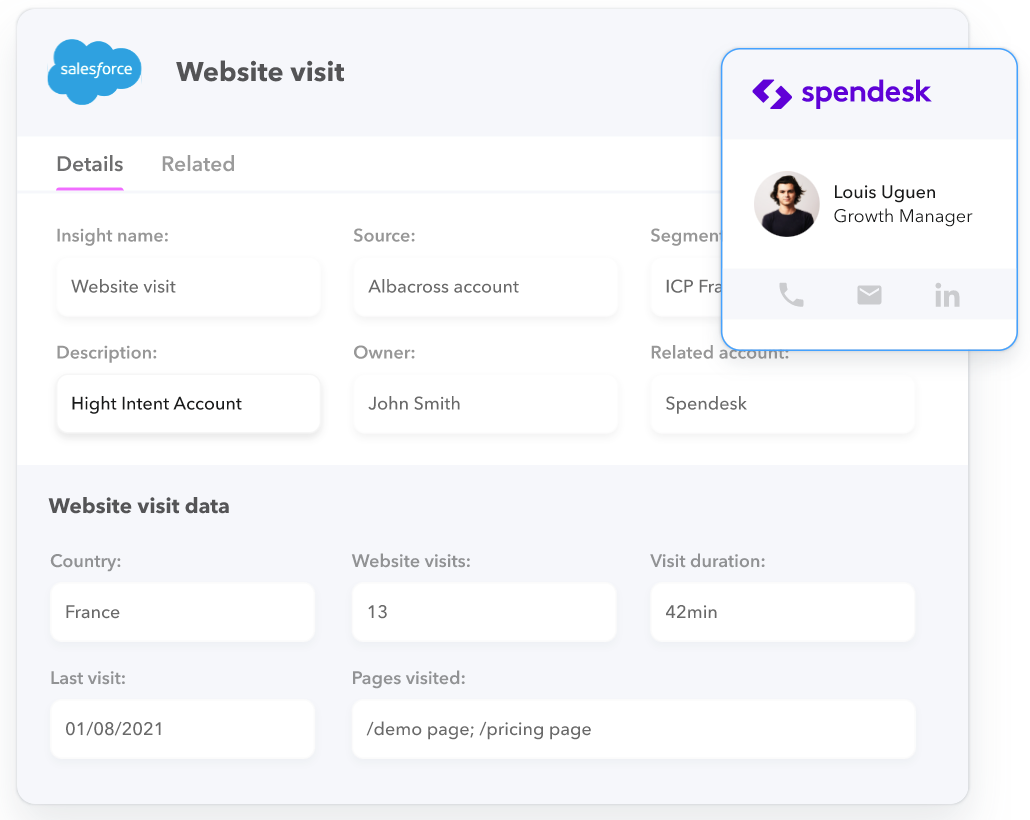
Task: Click the Spendesk logo on contact card
Action: pos(841,93)
